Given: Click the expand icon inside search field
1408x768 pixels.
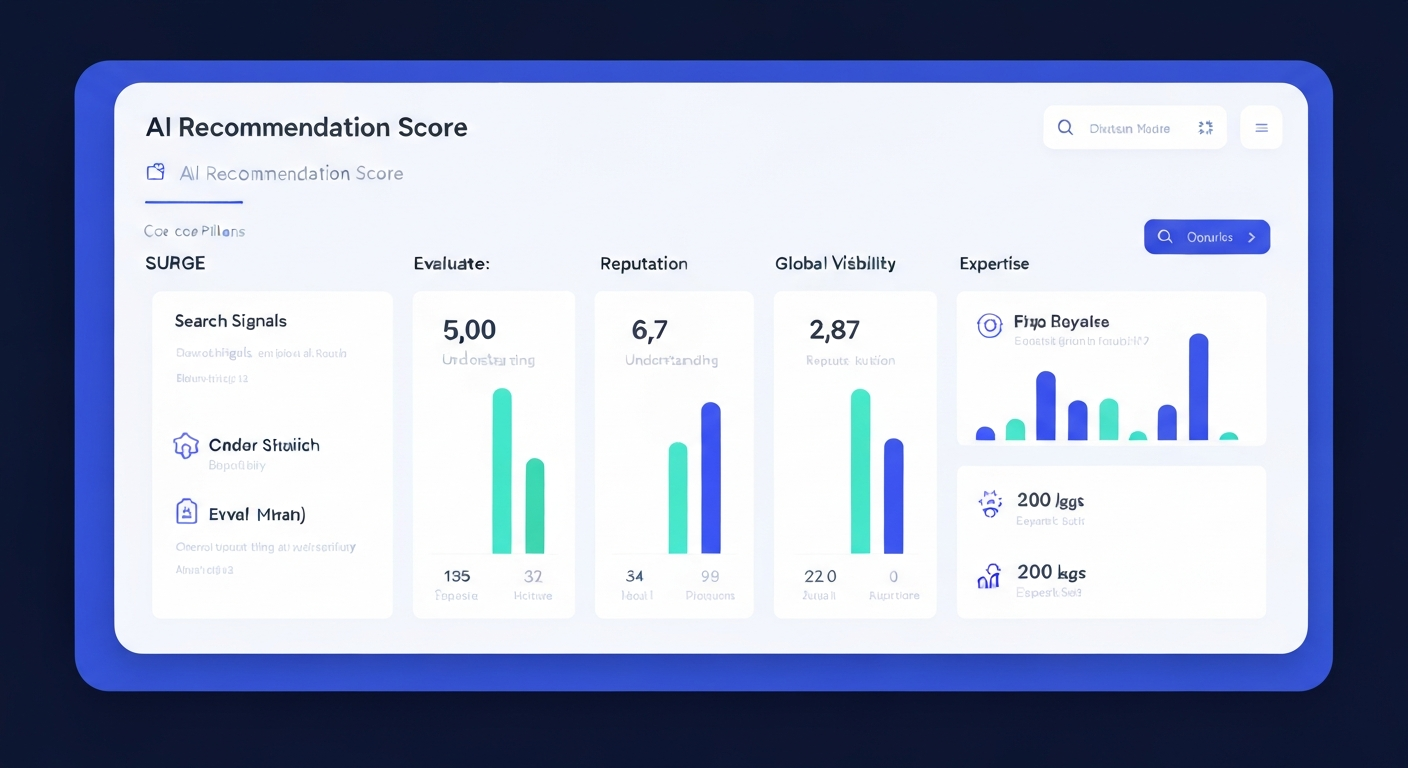Looking at the screenshot, I should [1205, 128].
